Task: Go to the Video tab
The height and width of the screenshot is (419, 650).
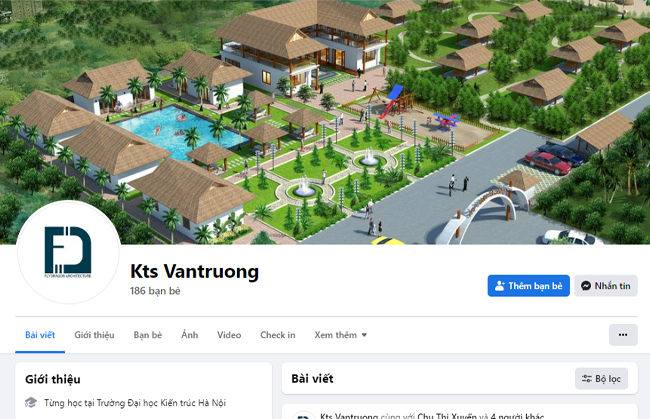Action: point(229,335)
